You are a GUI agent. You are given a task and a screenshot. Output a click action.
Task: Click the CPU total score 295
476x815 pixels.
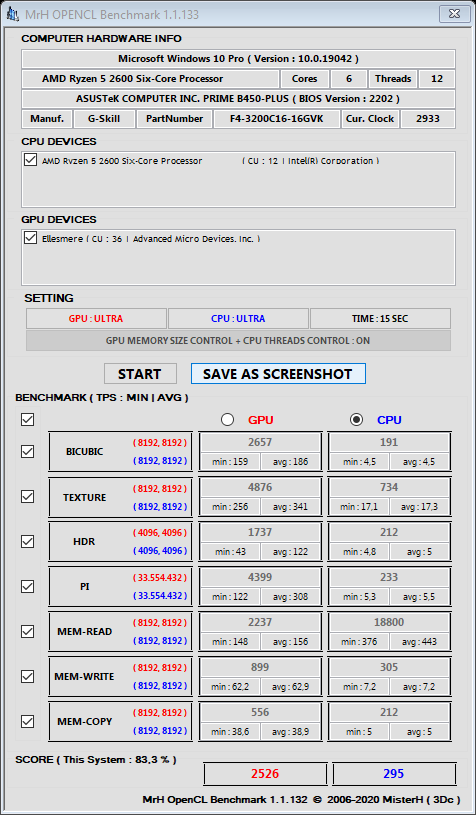tap(394, 773)
